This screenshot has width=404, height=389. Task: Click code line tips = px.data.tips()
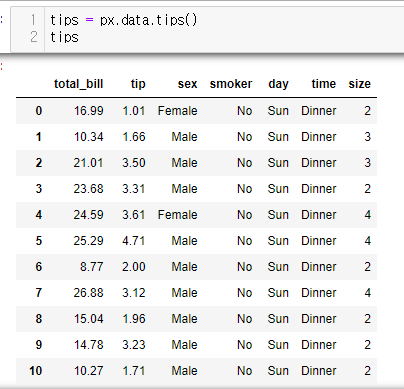tap(124, 20)
